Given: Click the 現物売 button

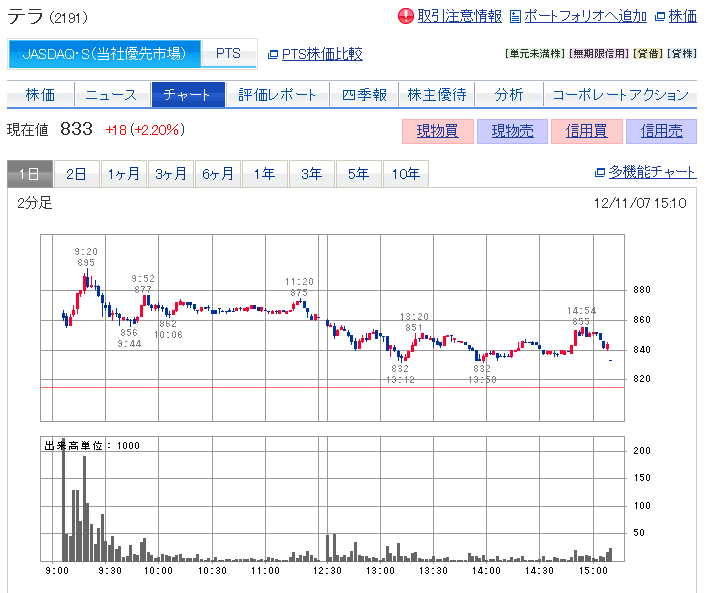Looking at the screenshot, I should click(x=512, y=131).
